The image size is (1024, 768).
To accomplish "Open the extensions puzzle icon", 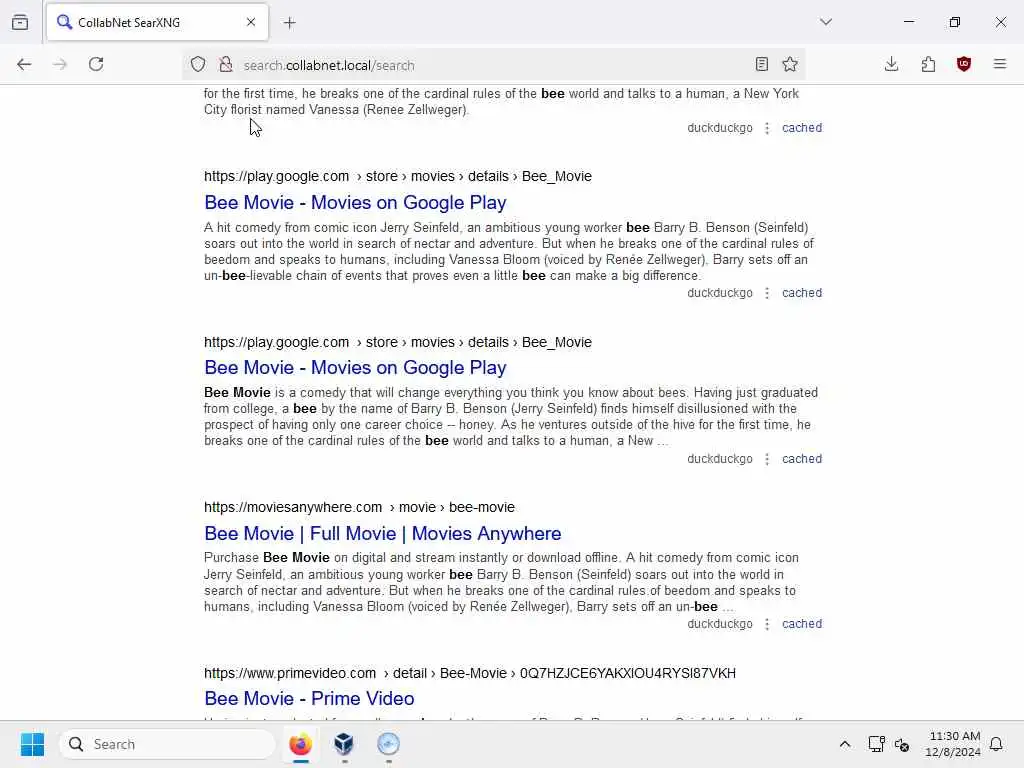I will pyautogui.click(x=928, y=64).
